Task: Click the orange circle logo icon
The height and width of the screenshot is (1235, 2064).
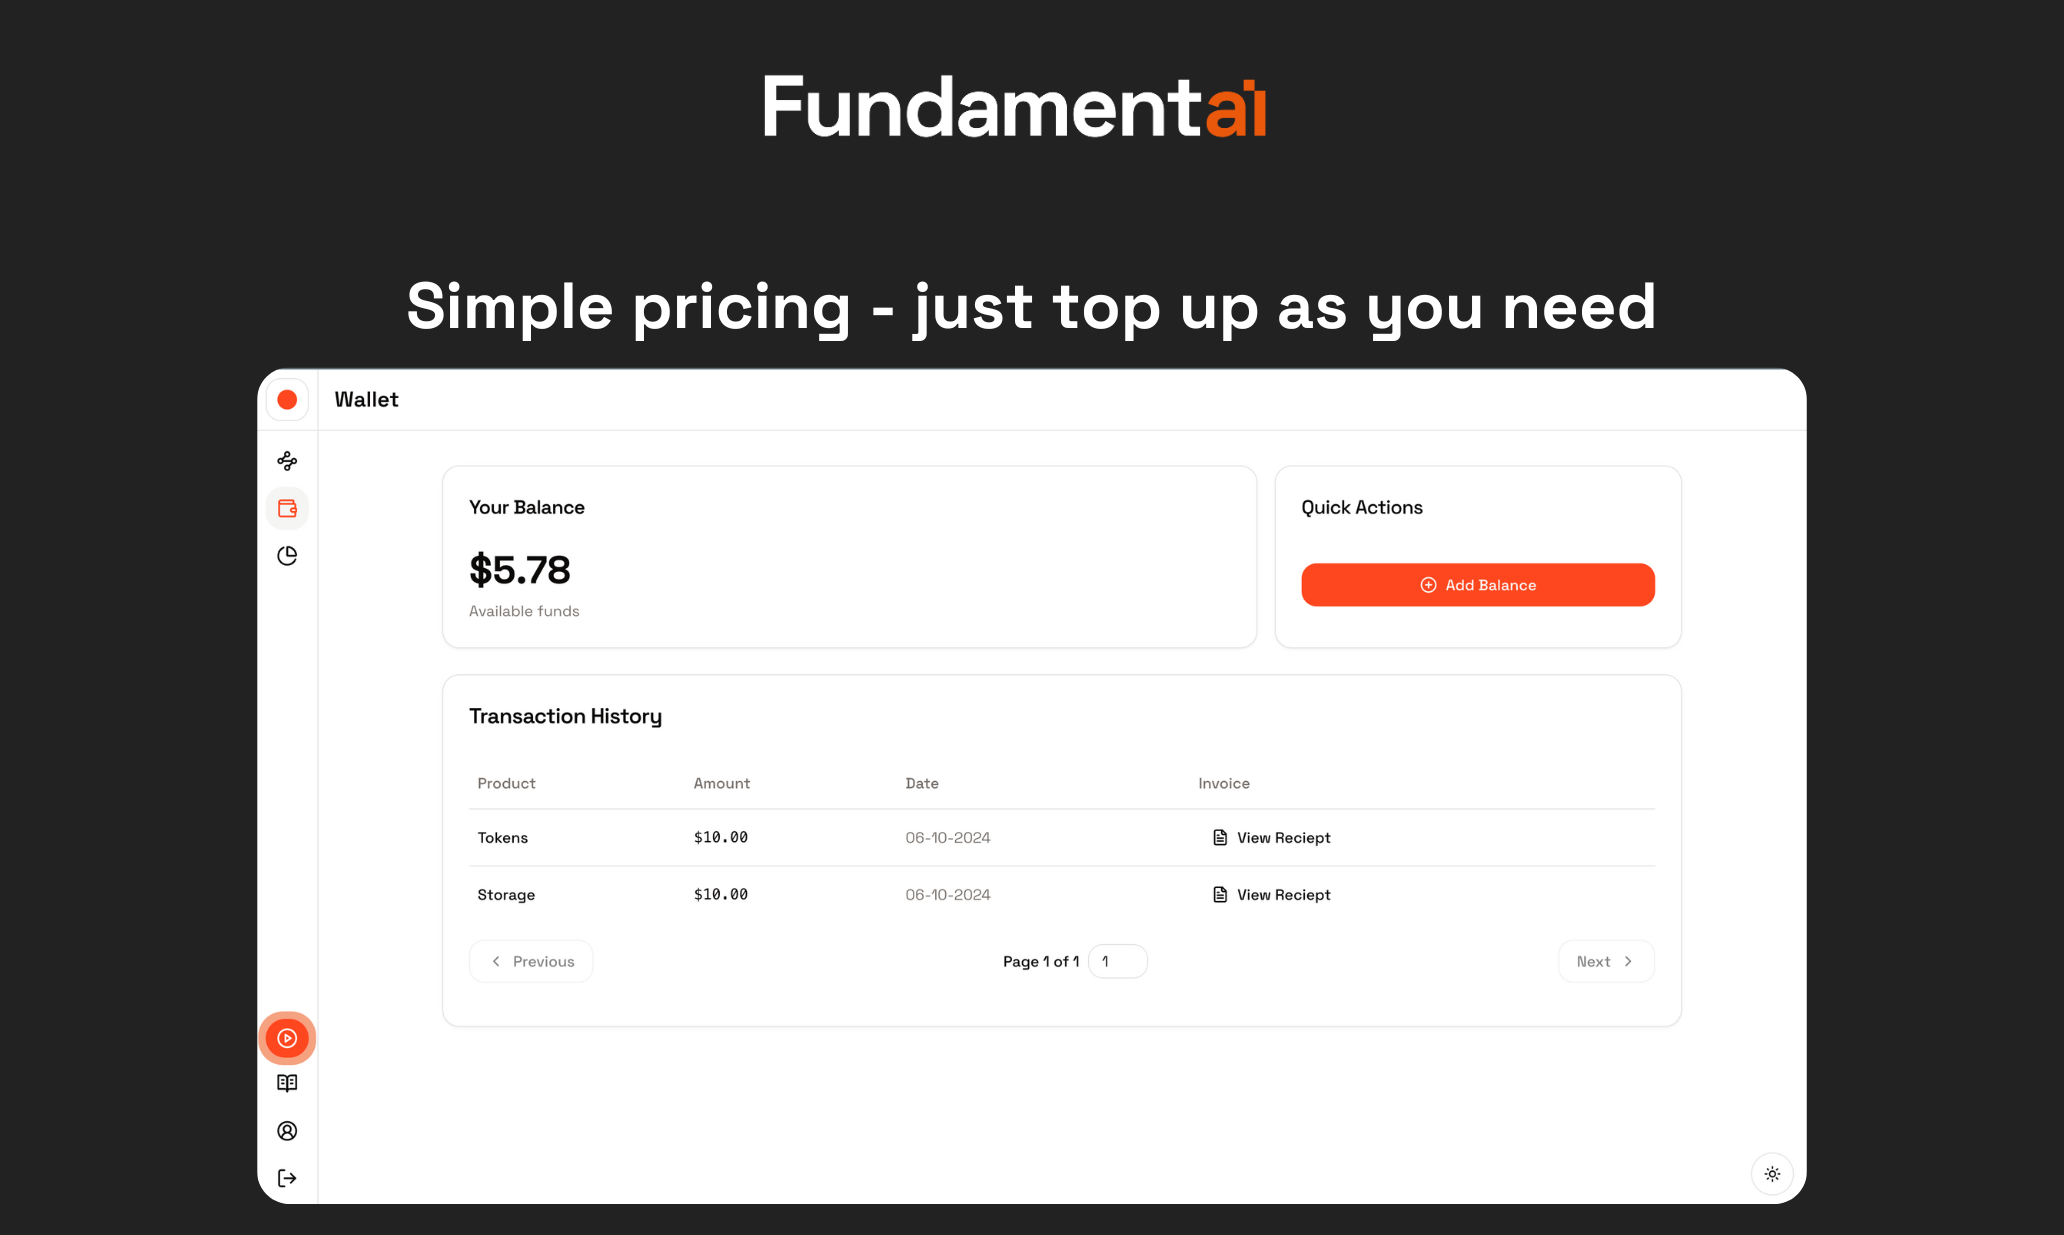Action: (287, 400)
